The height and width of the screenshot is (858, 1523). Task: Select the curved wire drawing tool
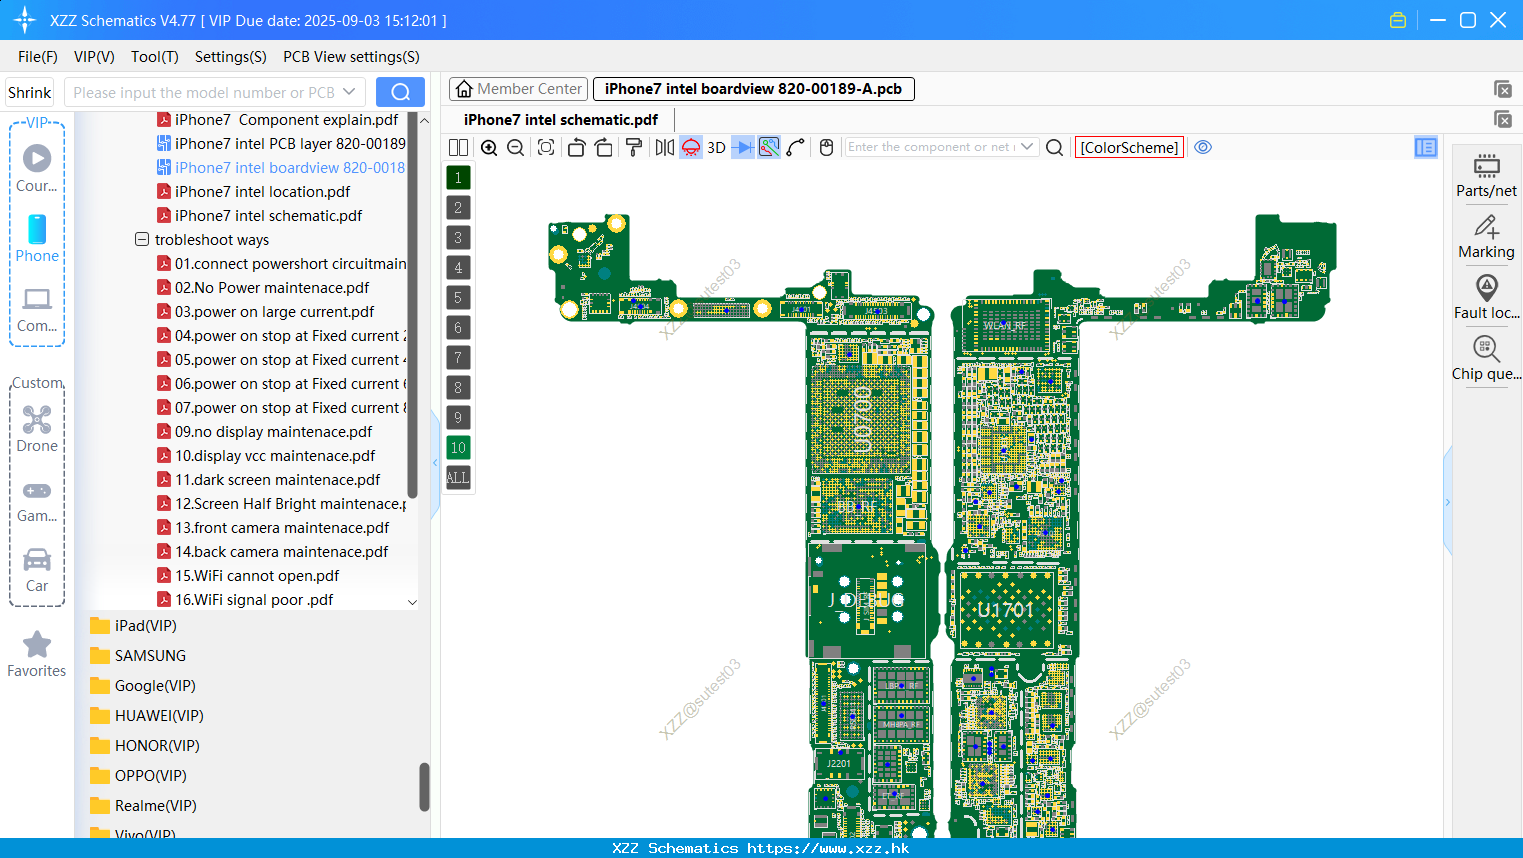(x=796, y=147)
